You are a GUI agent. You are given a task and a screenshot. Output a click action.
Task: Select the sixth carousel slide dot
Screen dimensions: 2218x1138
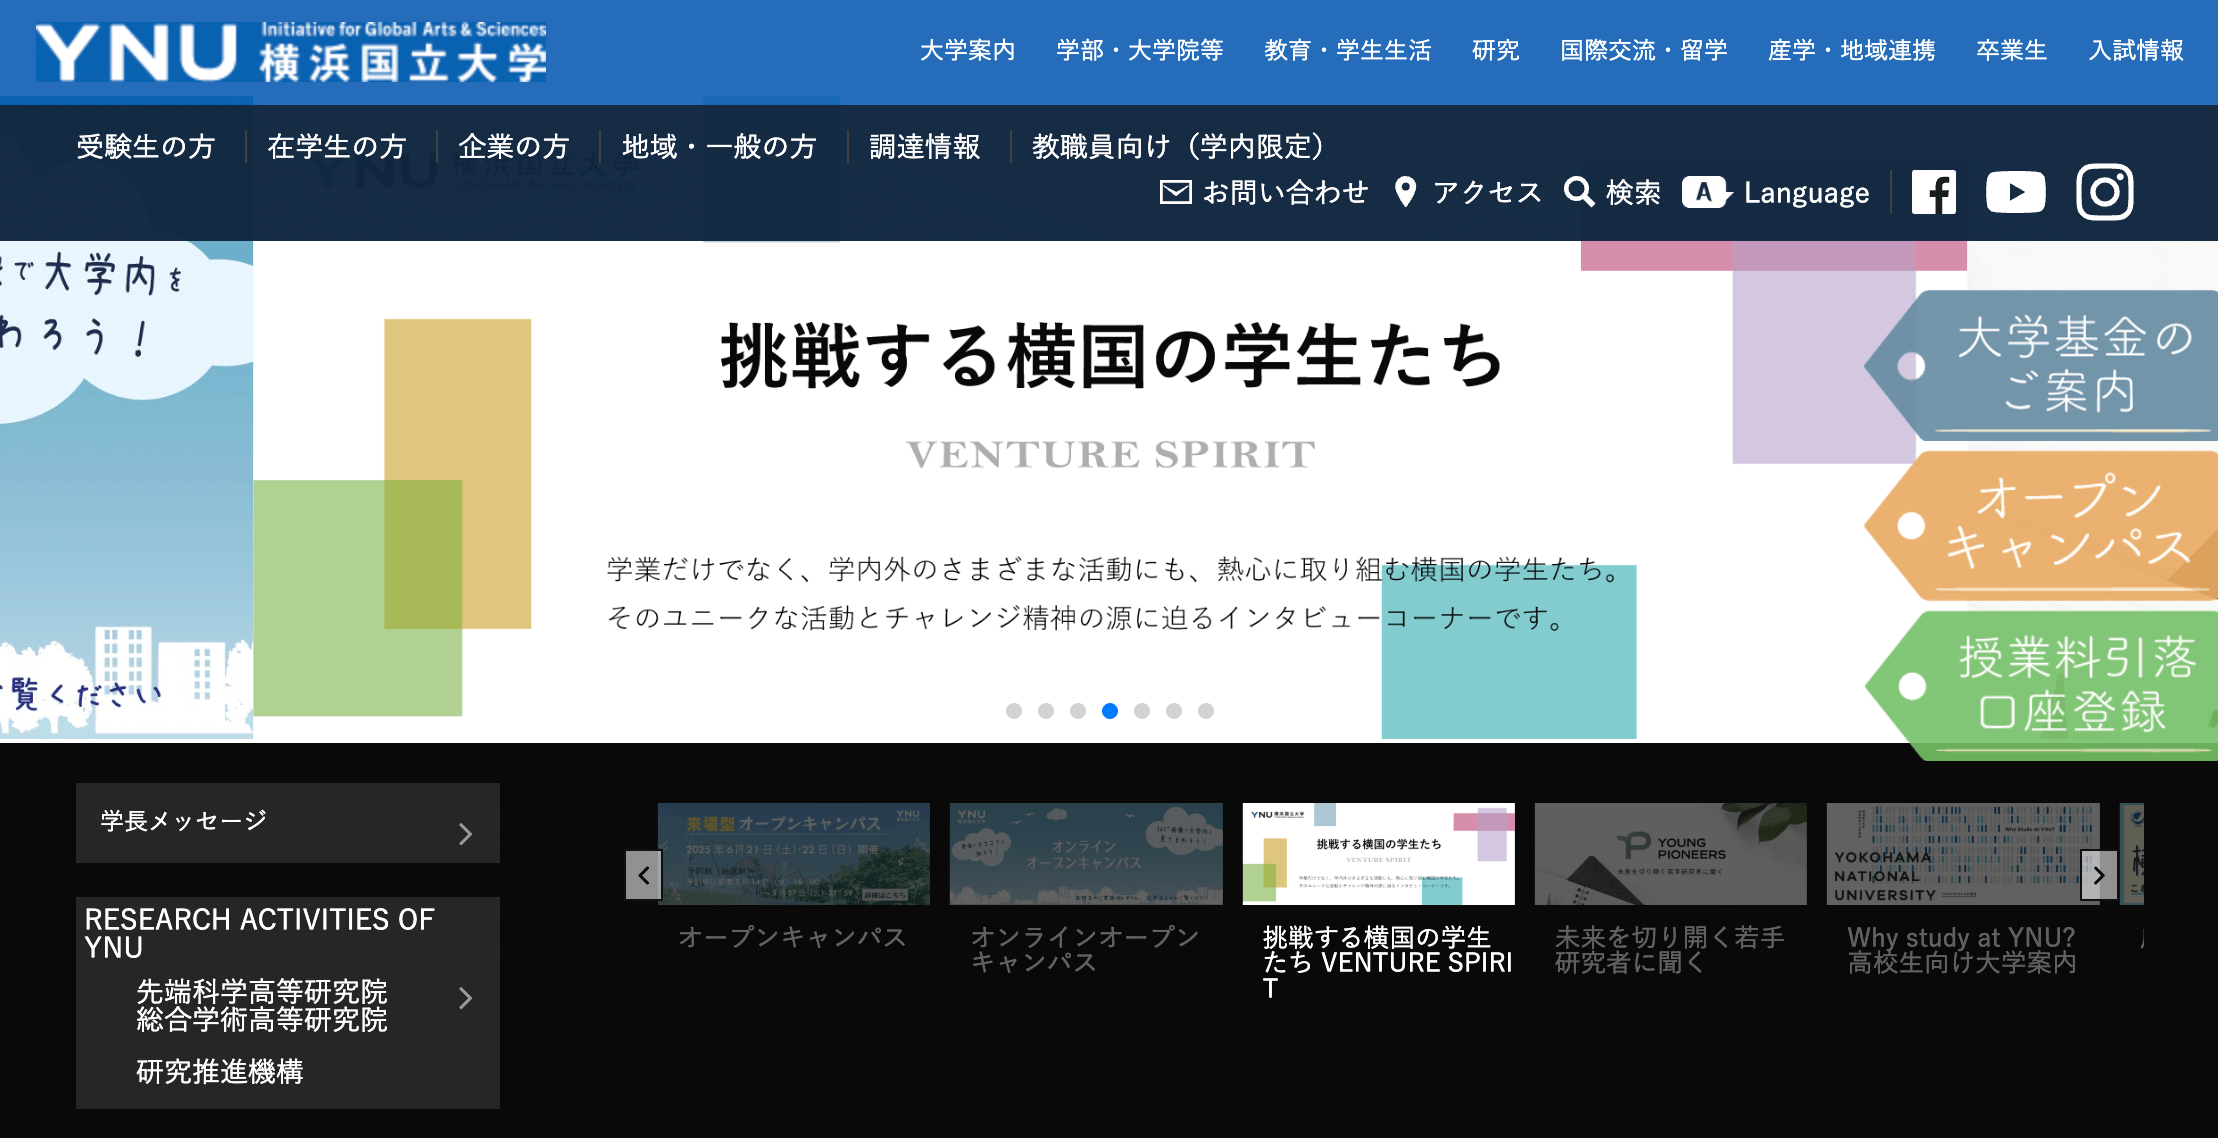pos(1174,711)
